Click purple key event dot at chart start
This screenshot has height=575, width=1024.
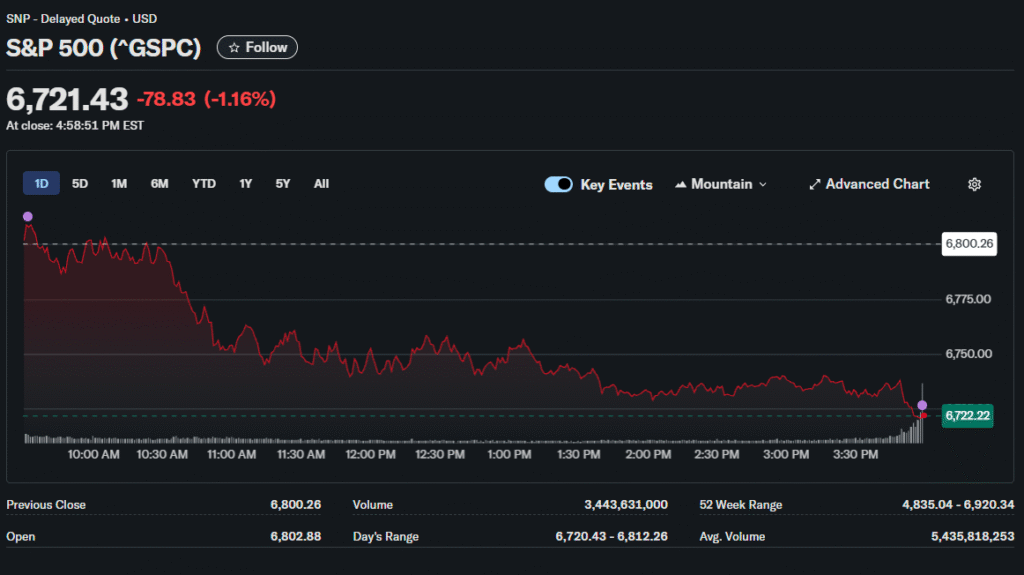pos(27,216)
